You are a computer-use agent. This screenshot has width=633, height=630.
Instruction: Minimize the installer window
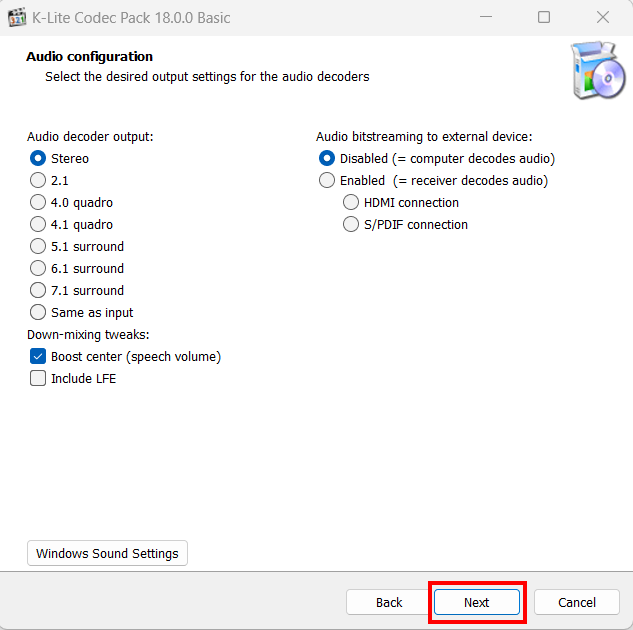[486, 17]
